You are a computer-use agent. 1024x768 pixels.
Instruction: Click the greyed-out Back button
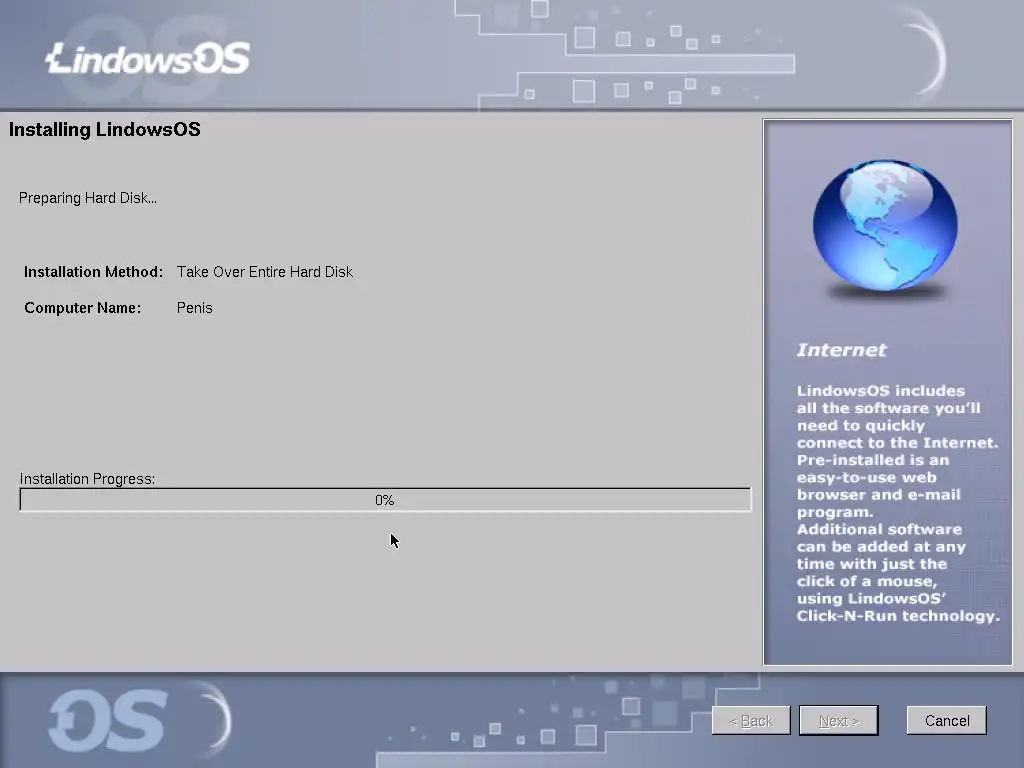click(x=751, y=720)
